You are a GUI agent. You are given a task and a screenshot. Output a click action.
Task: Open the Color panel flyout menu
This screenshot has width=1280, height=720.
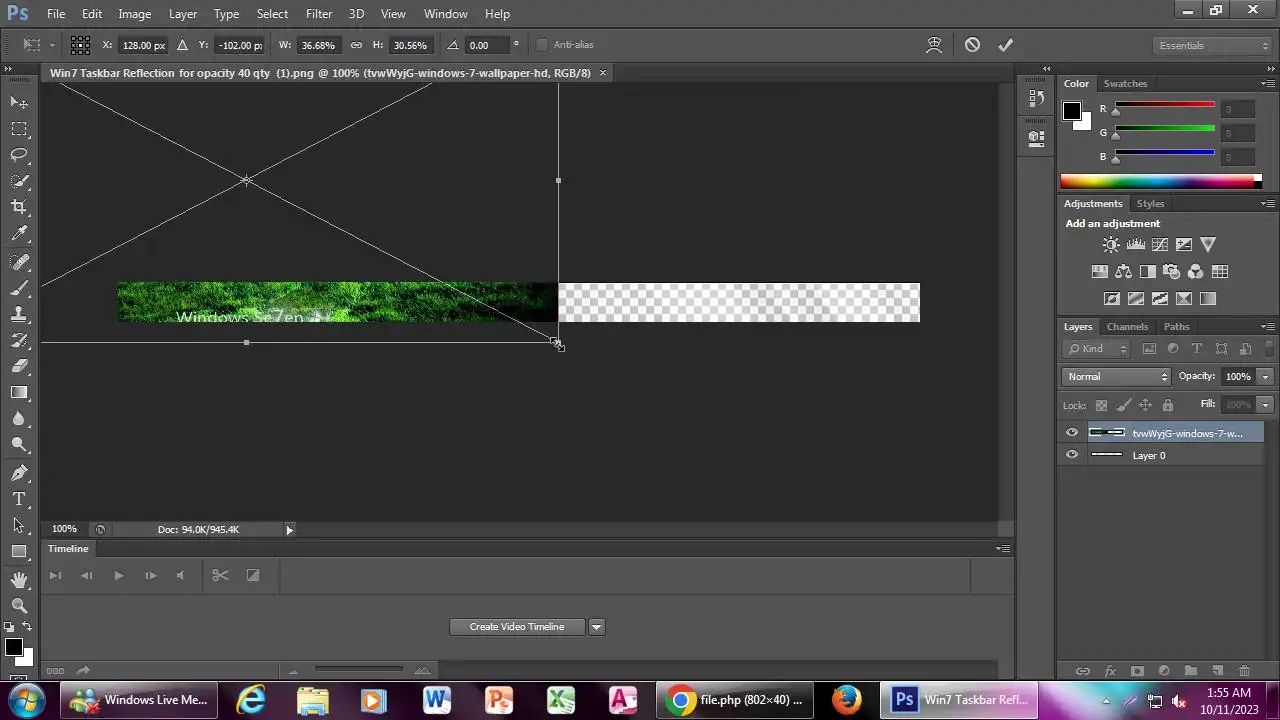click(1268, 84)
